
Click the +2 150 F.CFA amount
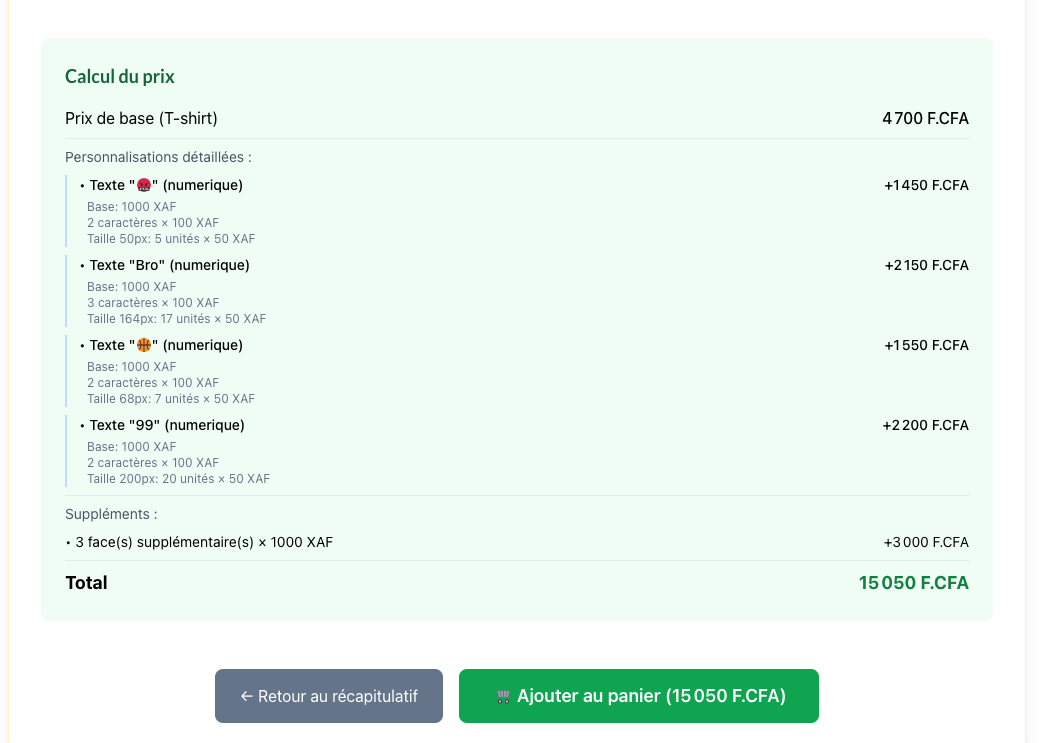926,265
